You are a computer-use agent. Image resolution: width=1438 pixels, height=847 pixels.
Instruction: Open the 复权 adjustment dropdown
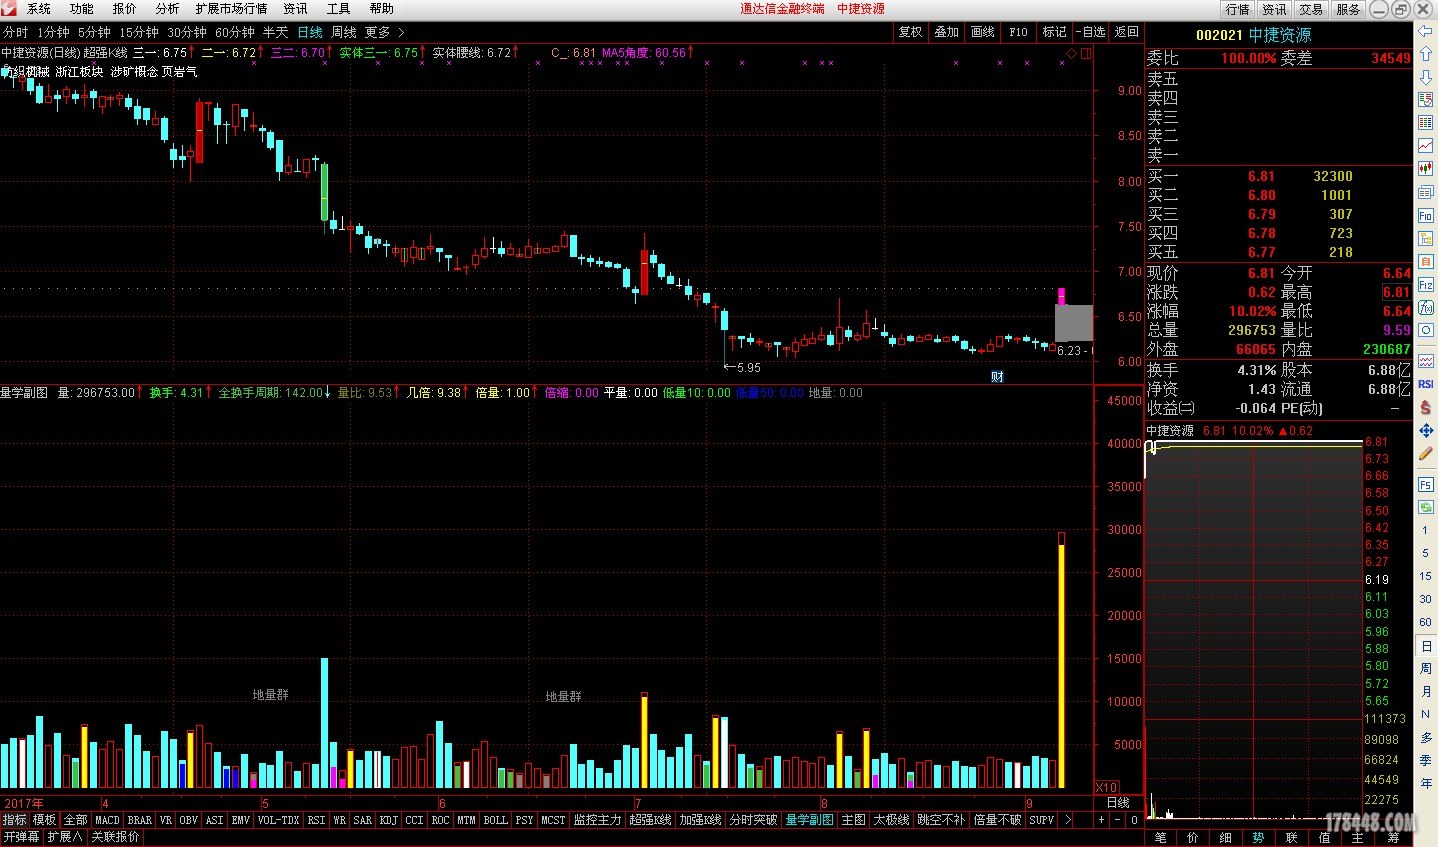910,32
